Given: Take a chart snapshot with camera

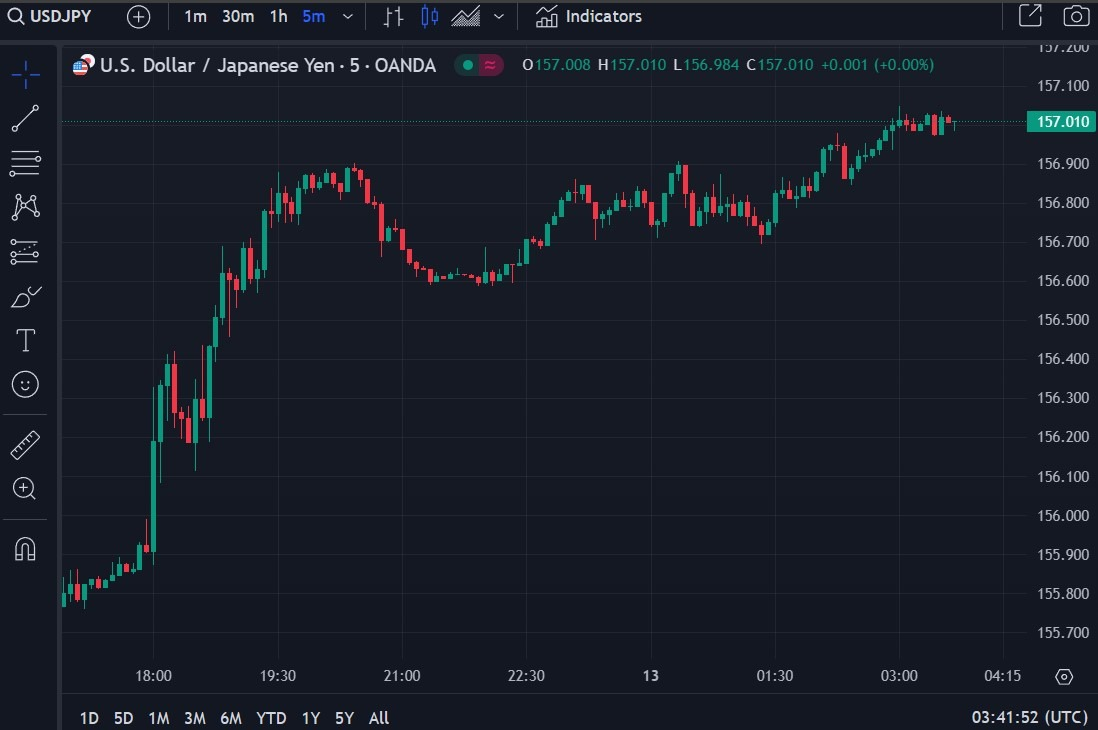Looking at the screenshot, I should [x=1076, y=16].
